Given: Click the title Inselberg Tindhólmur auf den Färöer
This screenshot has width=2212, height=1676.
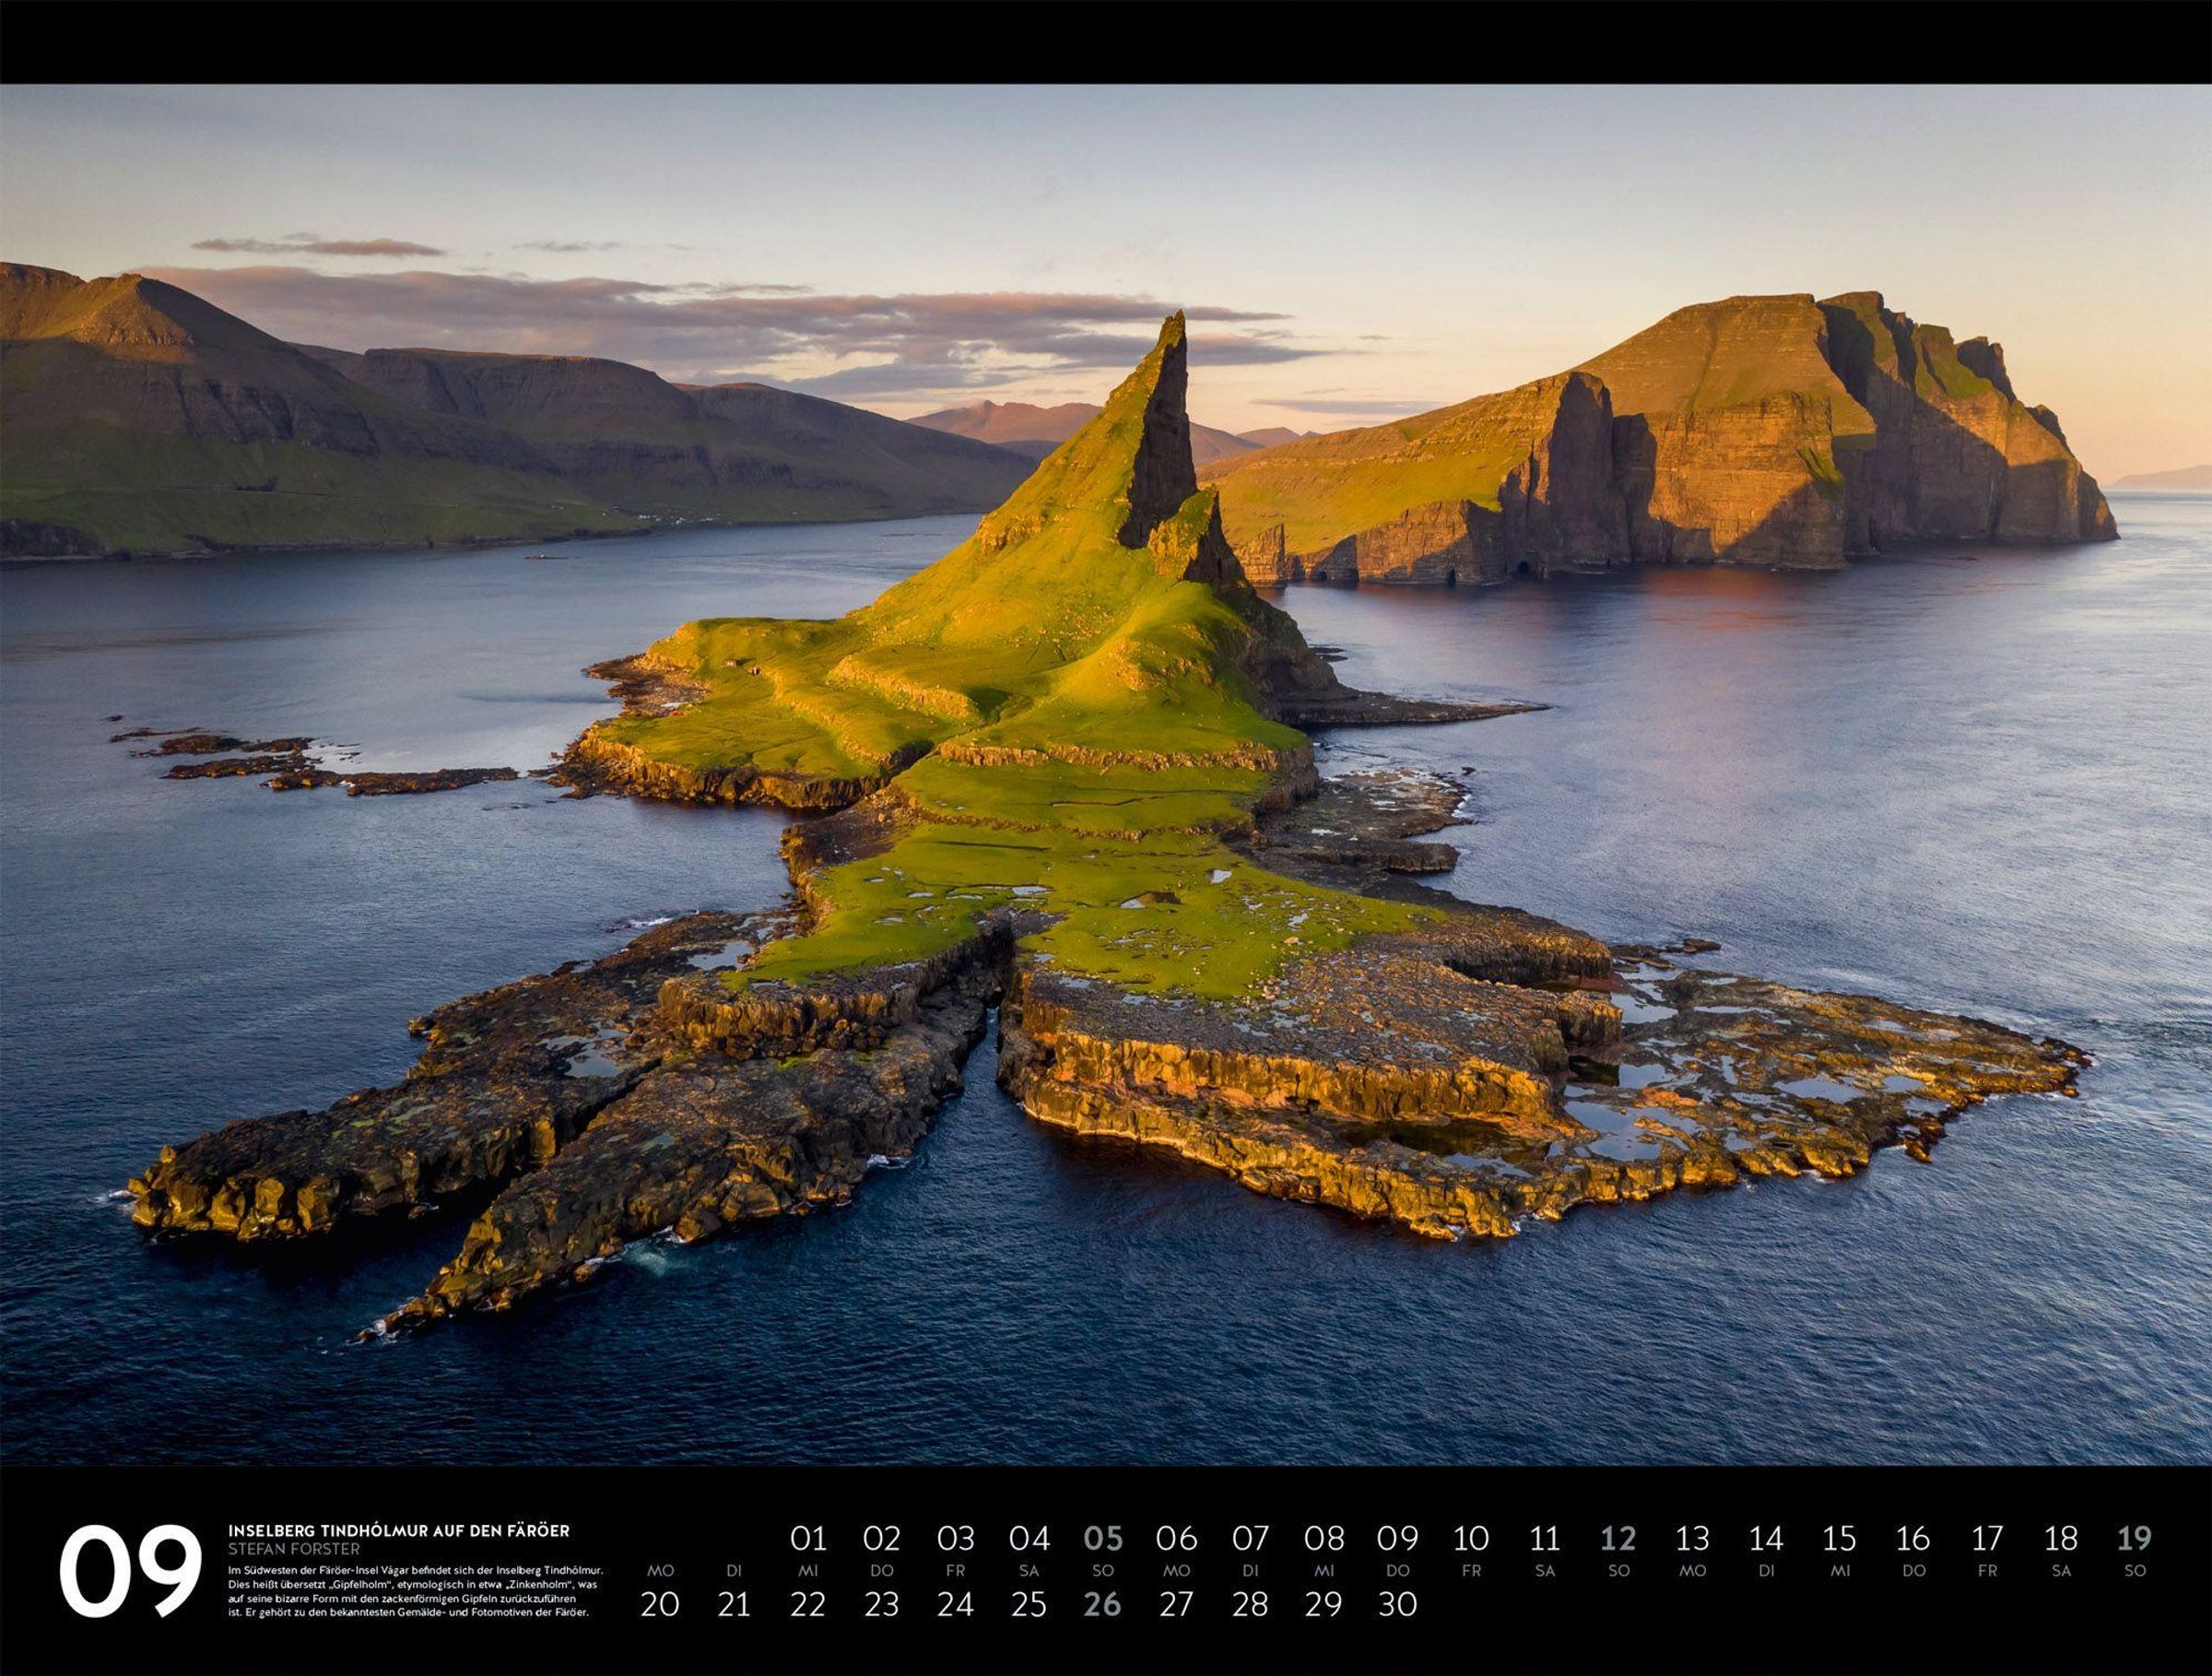Looking at the screenshot, I should pyautogui.click(x=398, y=1530).
